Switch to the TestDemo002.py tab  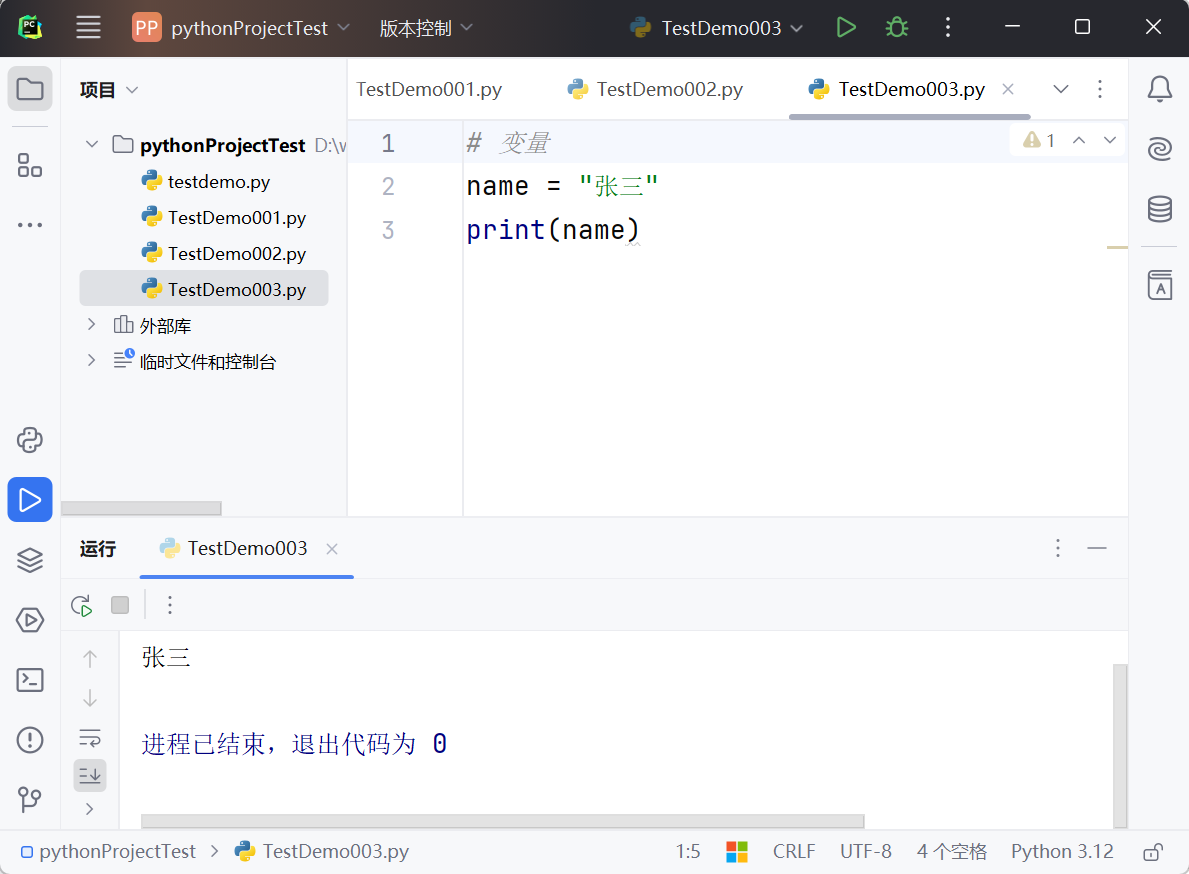click(655, 89)
